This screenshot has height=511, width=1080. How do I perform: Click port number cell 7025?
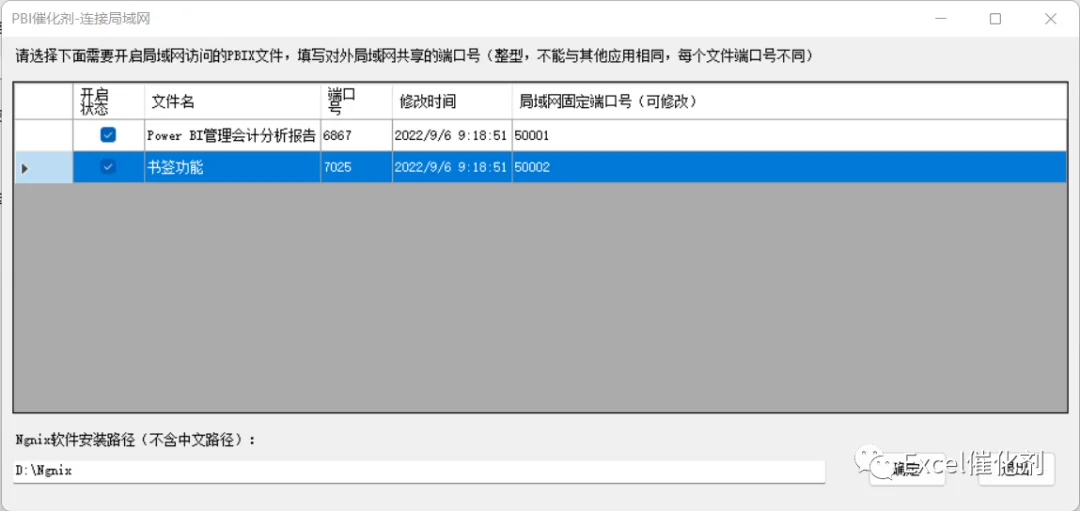tap(356, 167)
